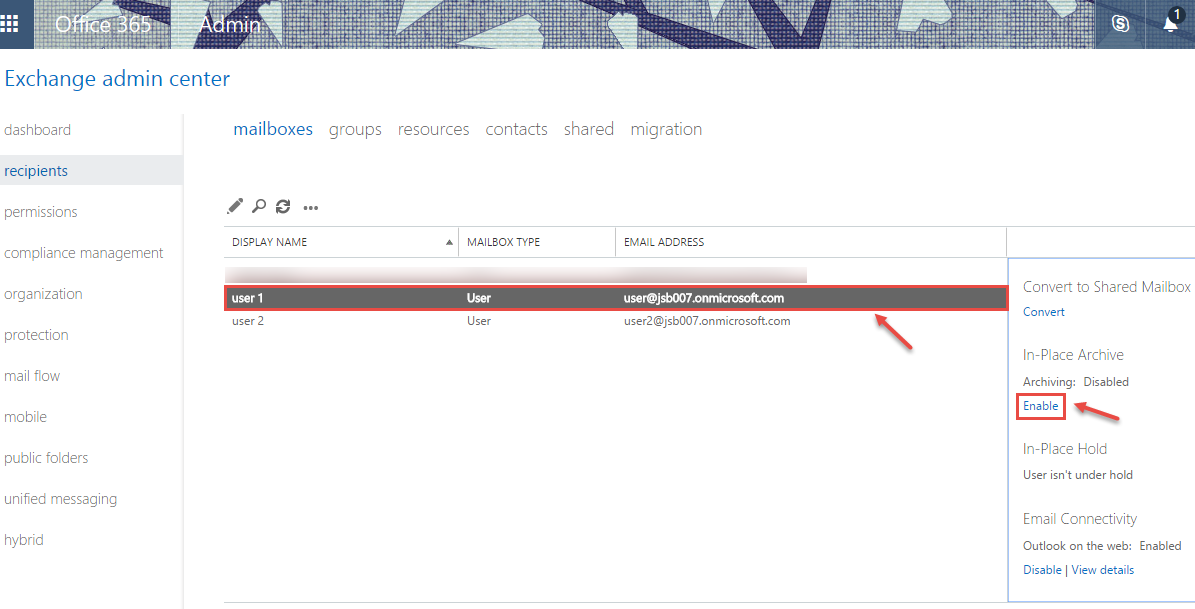
Task: Open dashboard in the left navigation
Action: pos(37,130)
